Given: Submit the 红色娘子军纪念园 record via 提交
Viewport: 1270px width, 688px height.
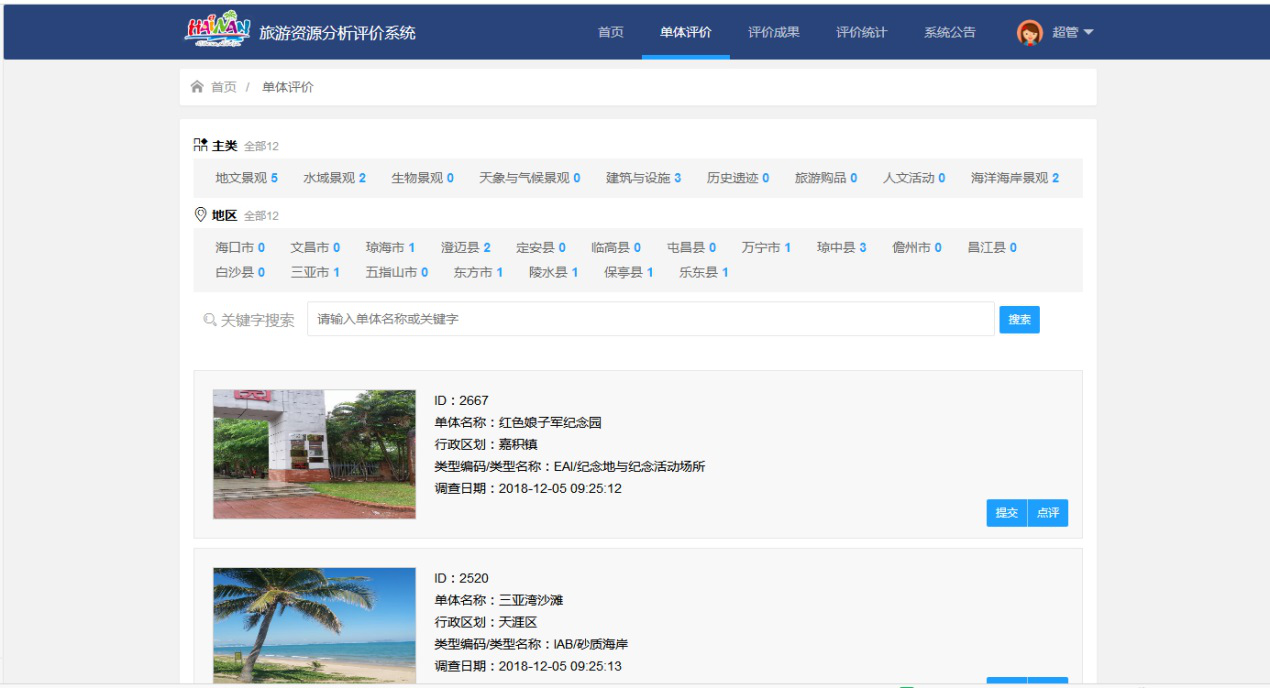Looking at the screenshot, I should [1006, 512].
